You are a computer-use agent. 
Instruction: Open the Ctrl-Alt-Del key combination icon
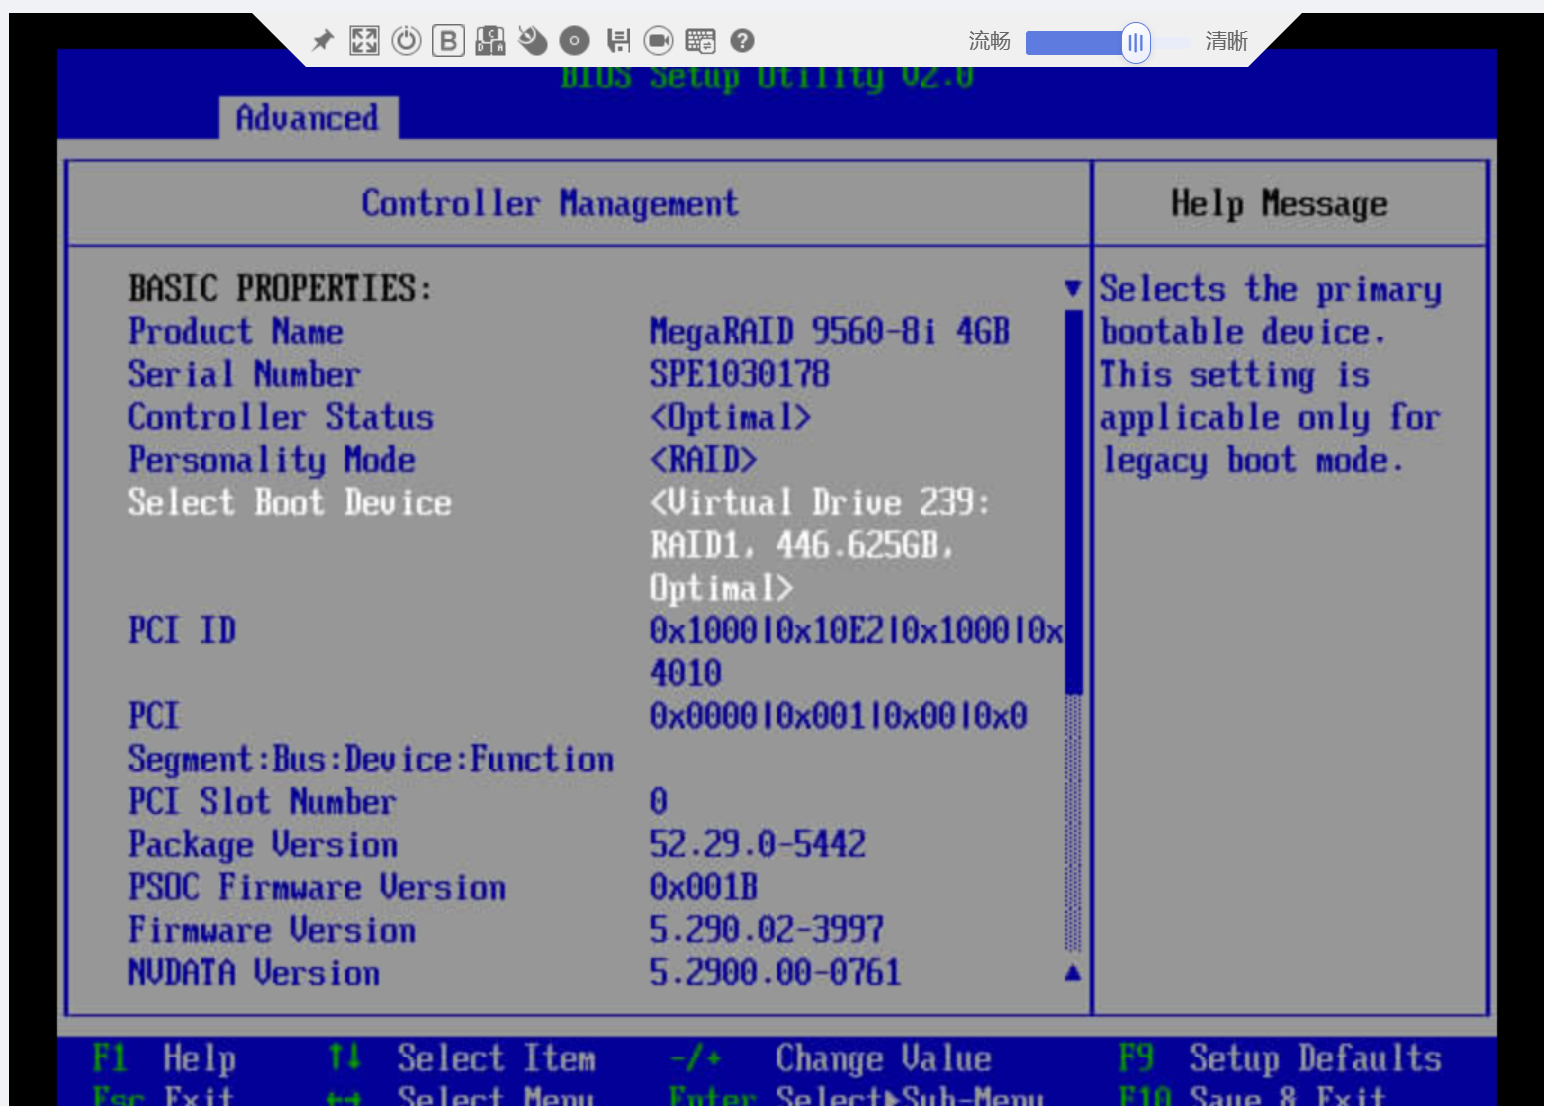click(490, 41)
